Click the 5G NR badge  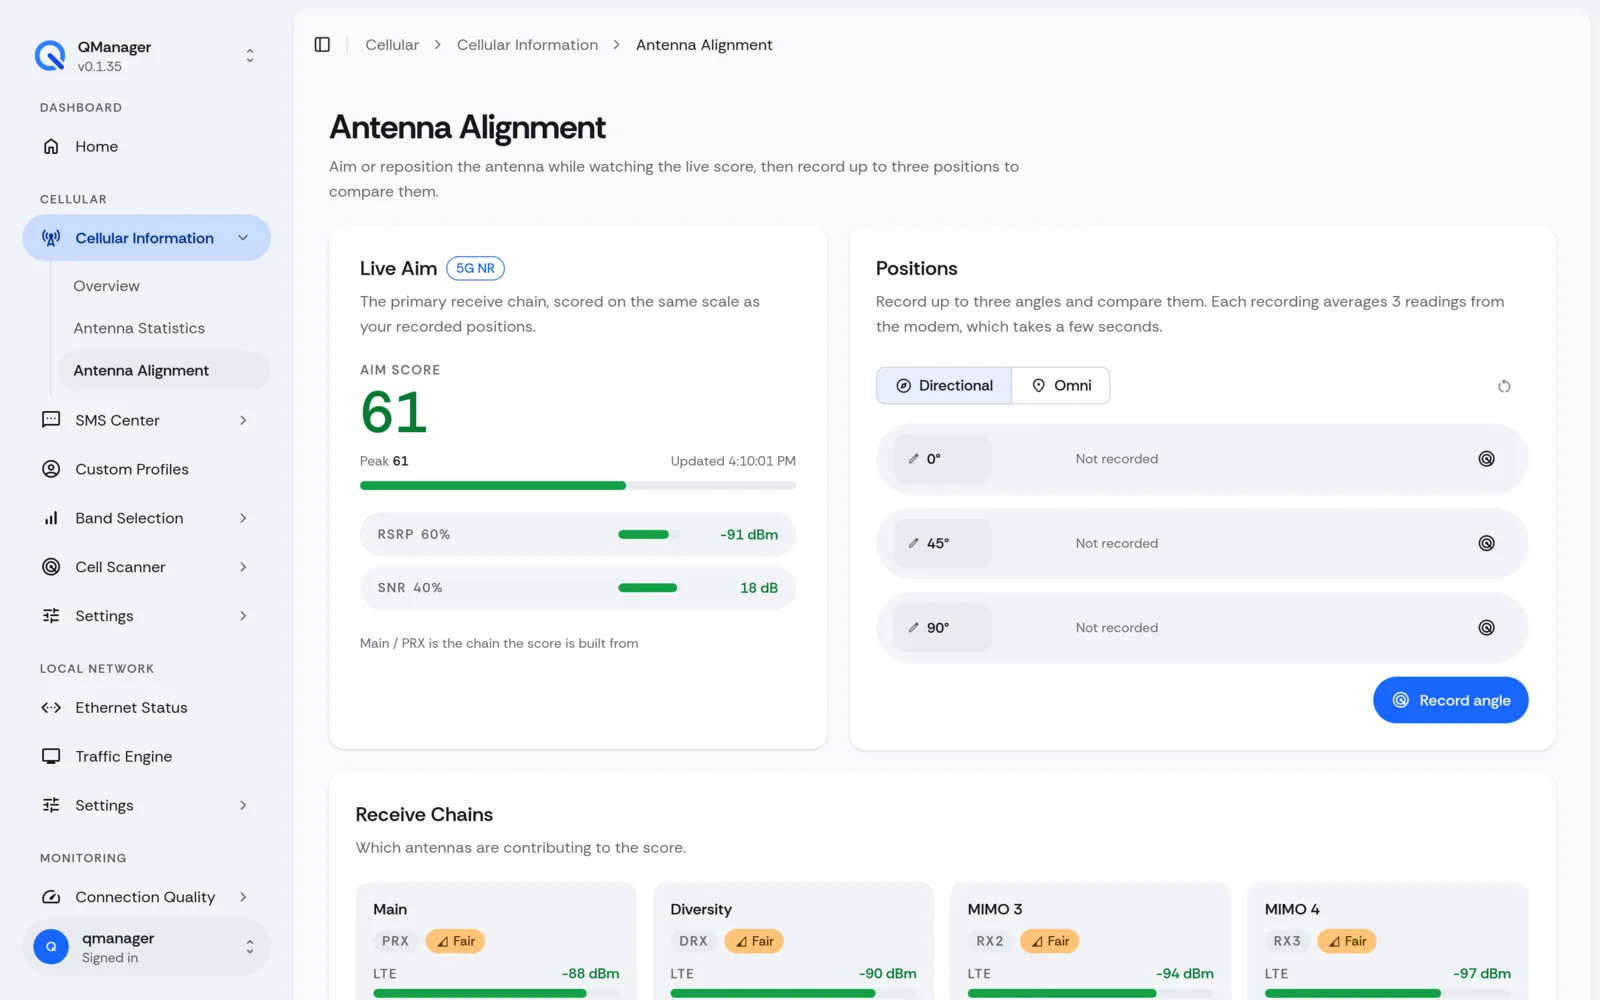pos(475,268)
